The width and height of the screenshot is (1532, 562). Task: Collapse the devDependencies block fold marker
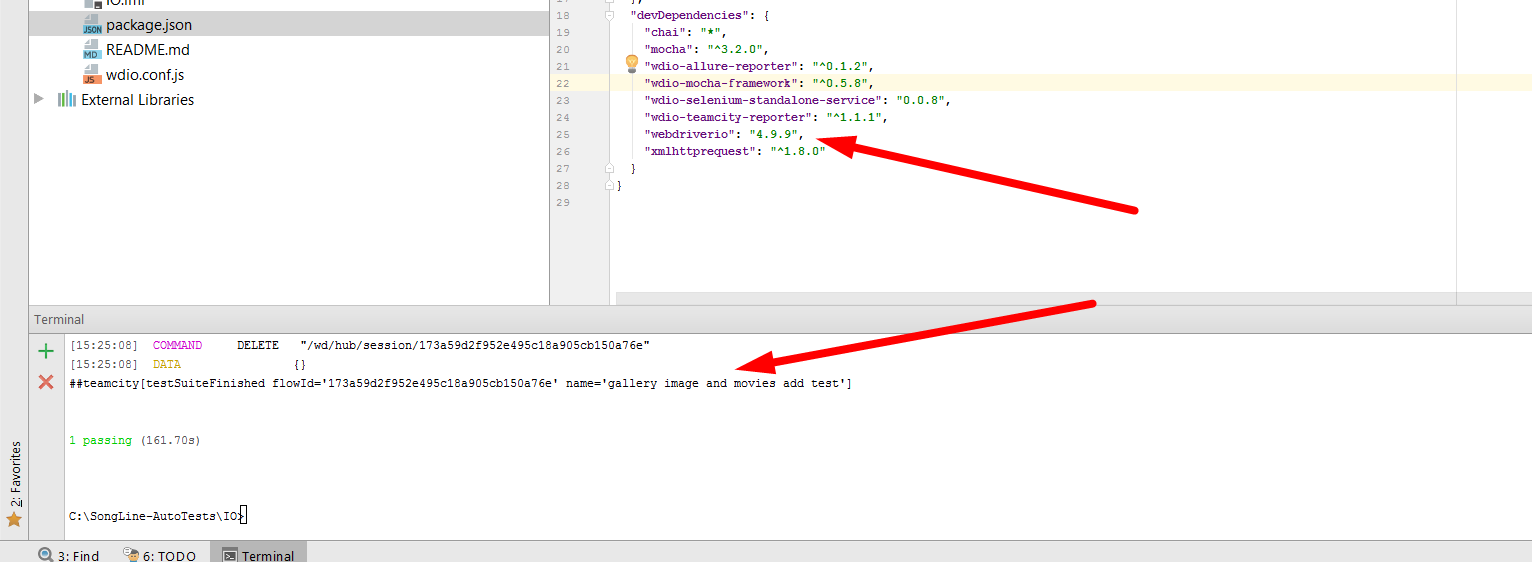pyautogui.click(x=609, y=15)
